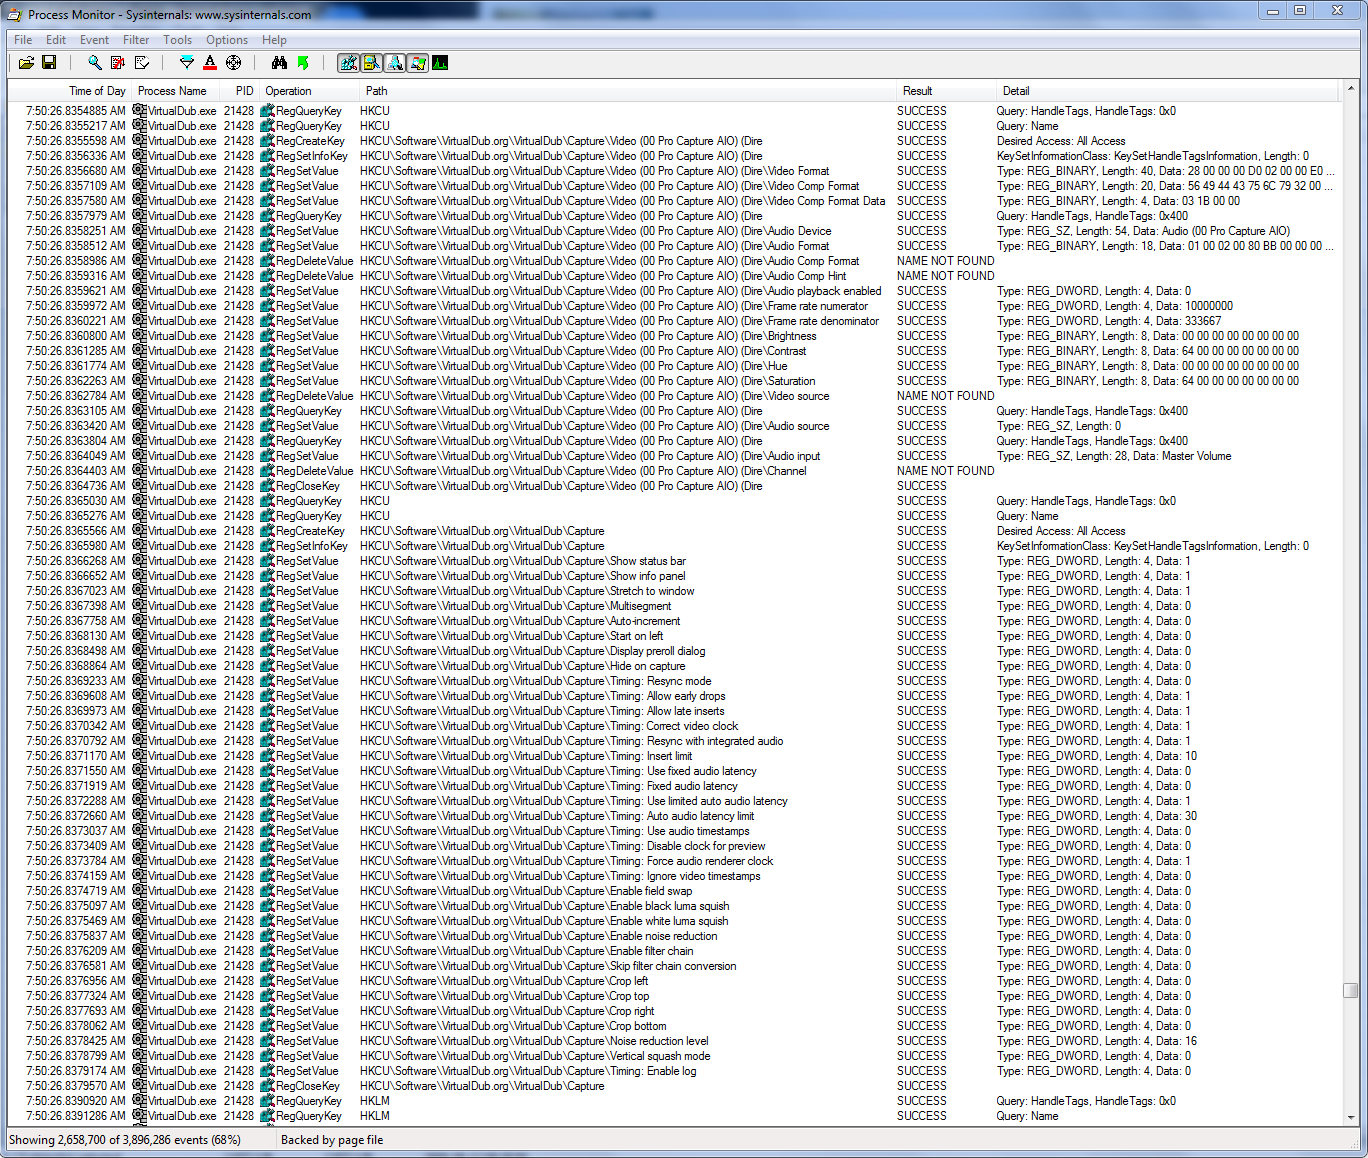Select the row for Crop bottom
1368x1158 pixels.
(x=675, y=1026)
